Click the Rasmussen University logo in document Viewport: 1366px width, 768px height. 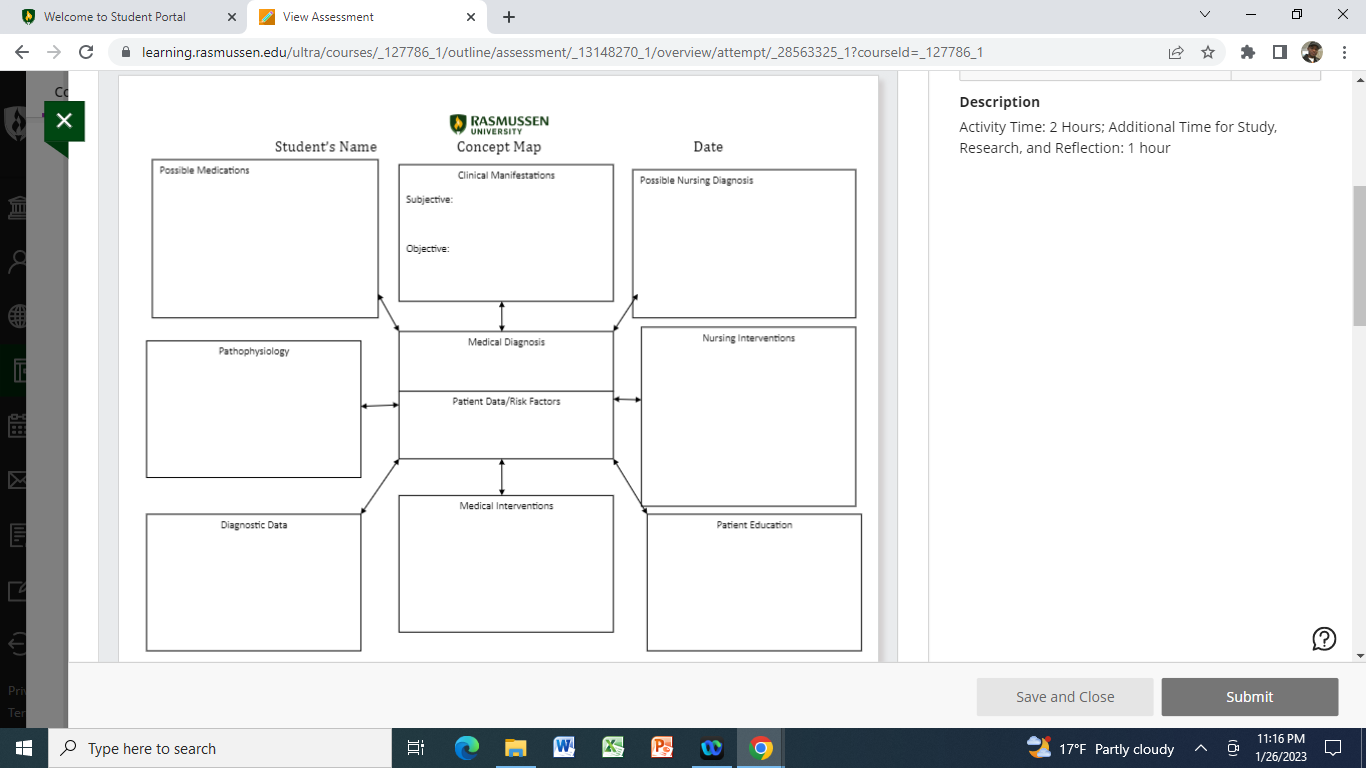[x=499, y=123]
